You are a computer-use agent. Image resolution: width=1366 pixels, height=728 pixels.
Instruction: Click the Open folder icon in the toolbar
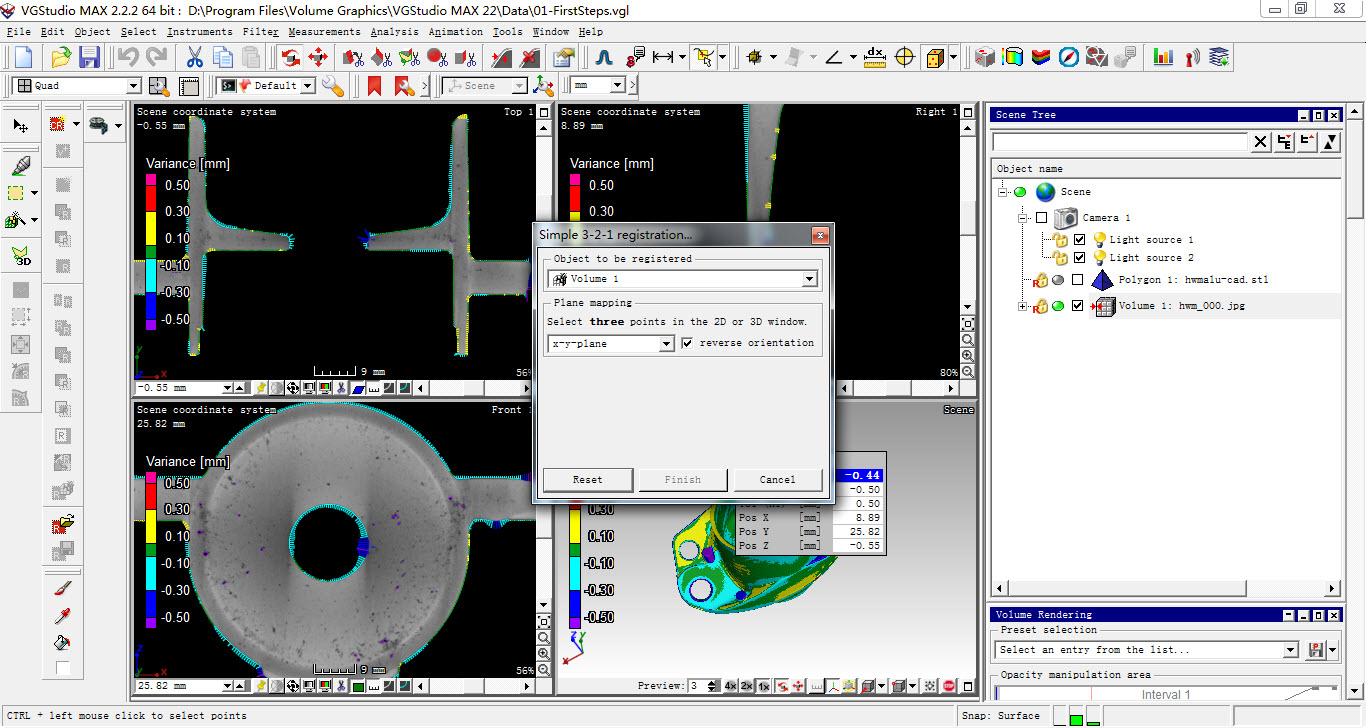coord(61,57)
